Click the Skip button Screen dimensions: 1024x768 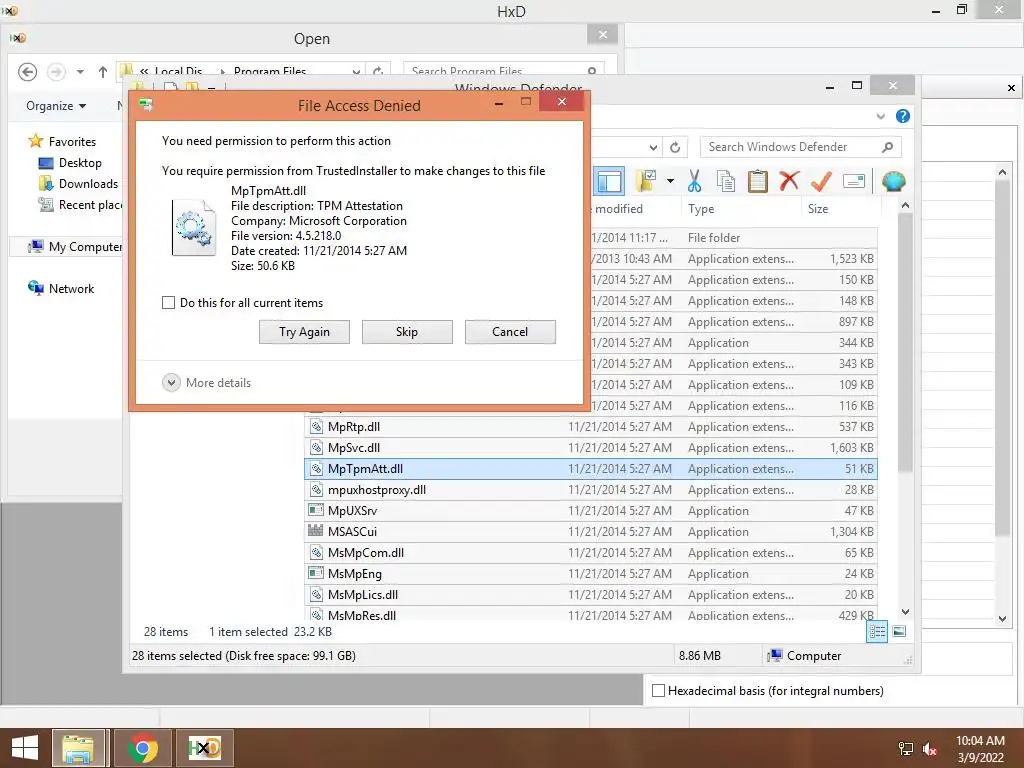(x=407, y=332)
